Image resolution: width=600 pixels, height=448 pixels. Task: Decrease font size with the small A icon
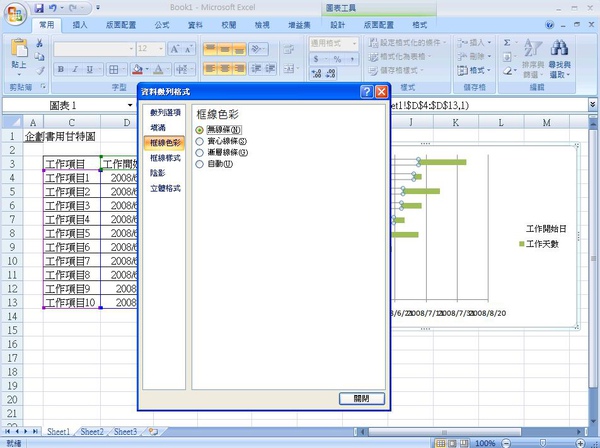tap(188, 49)
